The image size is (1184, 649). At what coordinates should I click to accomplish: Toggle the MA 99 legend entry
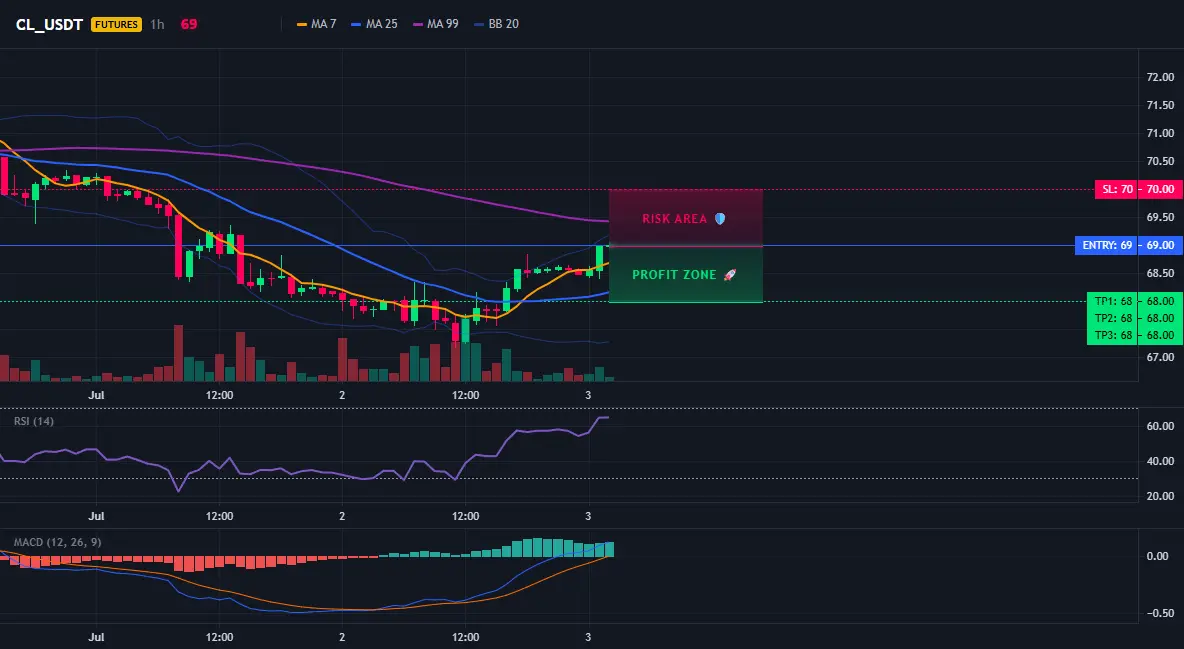pyautogui.click(x=436, y=24)
